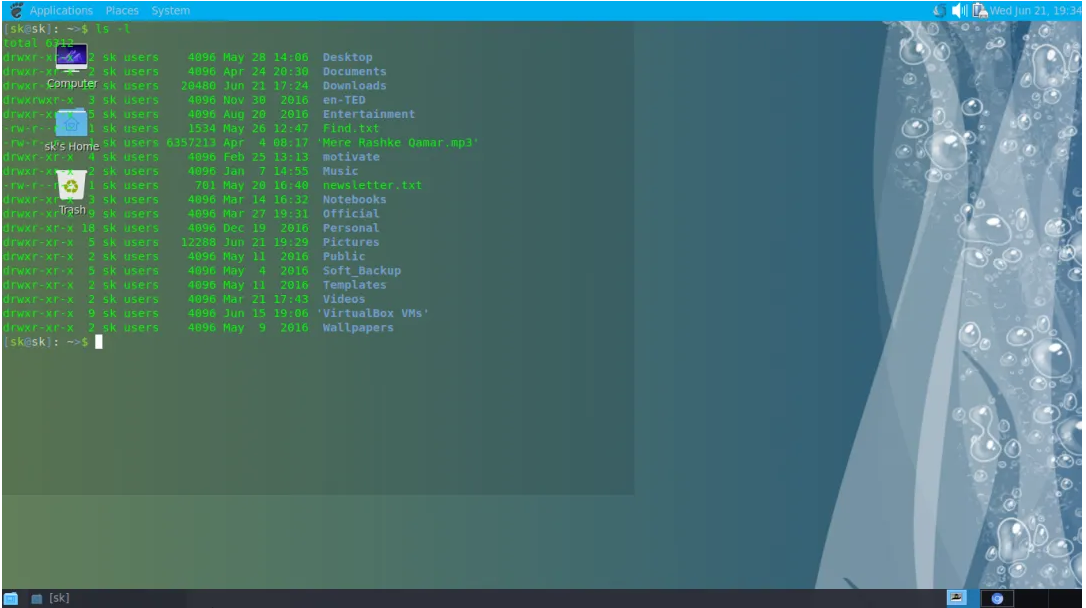The image size is (1086, 608).
Task: Click the Show Desktop icon on bottom panel
Action: pyautogui.click(x=11, y=598)
